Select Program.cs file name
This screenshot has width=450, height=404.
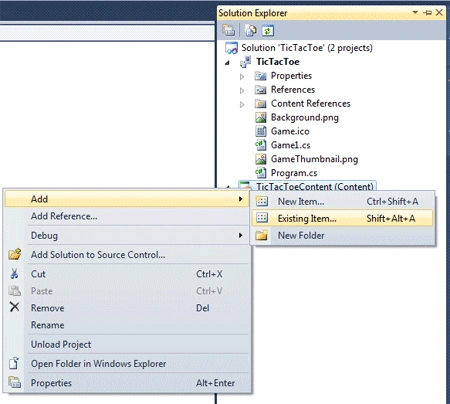294,173
